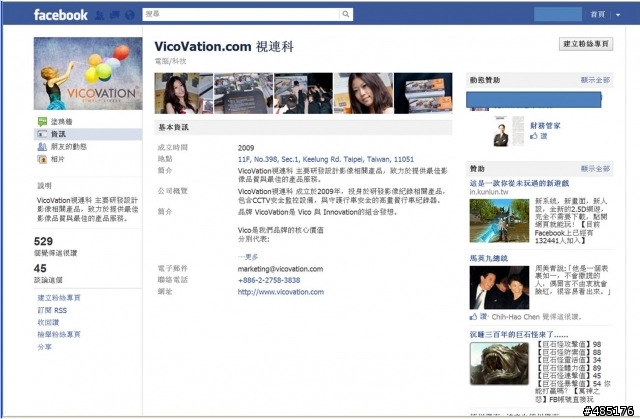Viewport: 640px width, 419px height.
Task: Click the 529 likes count
Action: coord(43,241)
